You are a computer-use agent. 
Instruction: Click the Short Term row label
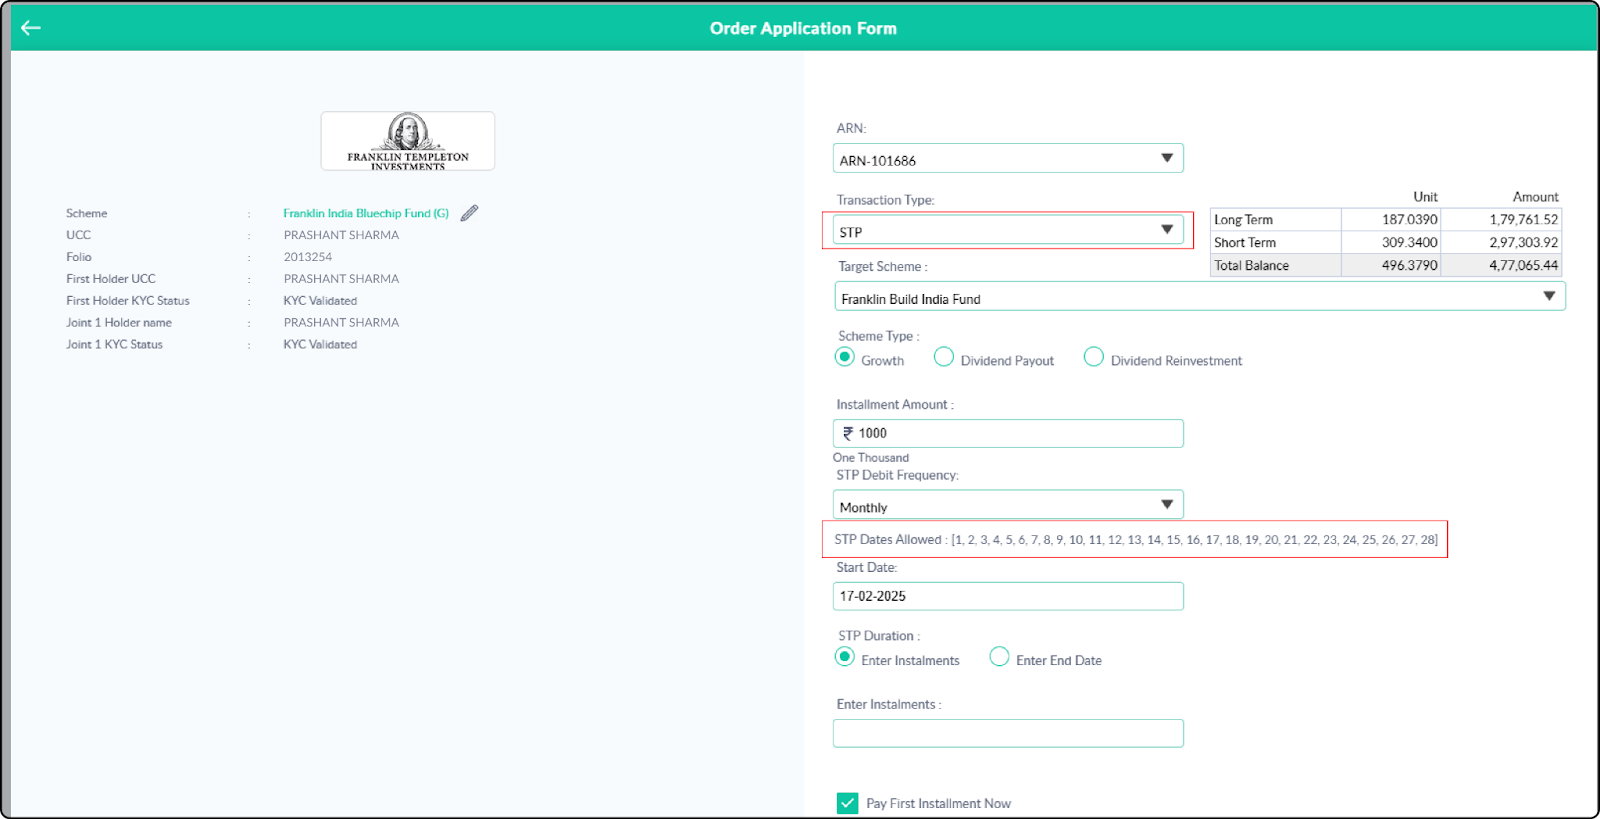click(x=1245, y=242)
